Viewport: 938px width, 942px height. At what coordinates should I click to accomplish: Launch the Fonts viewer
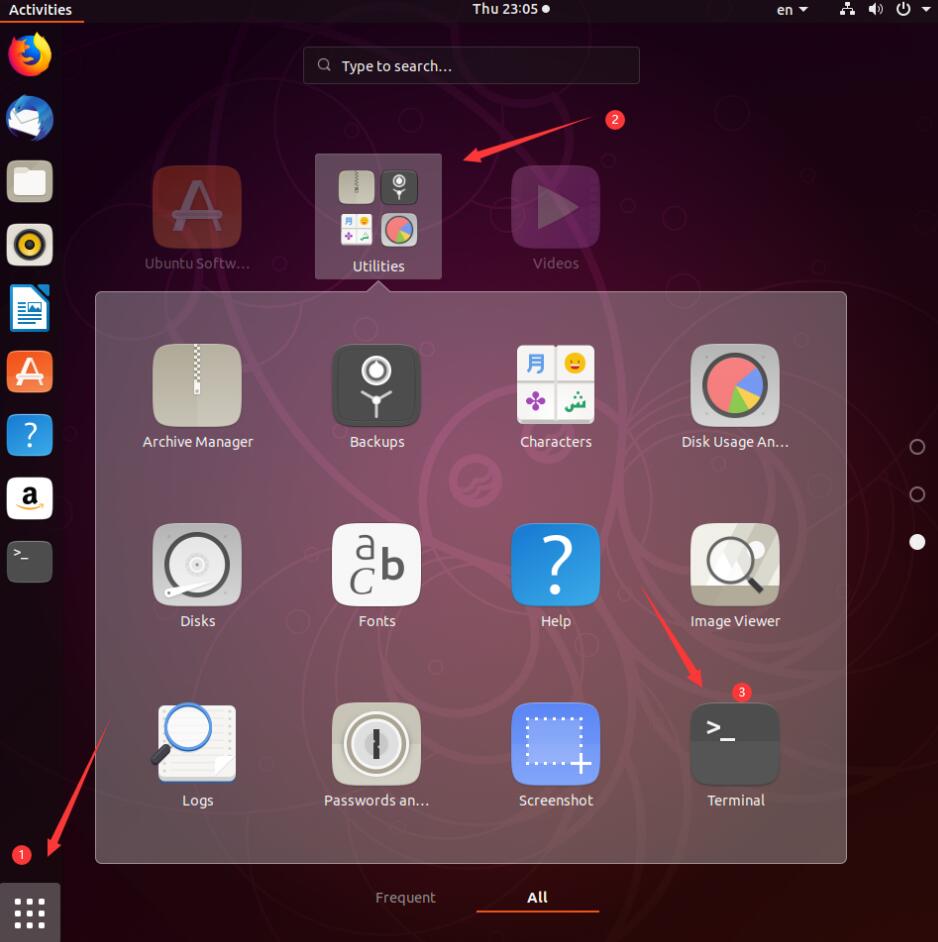click(377, 565)
